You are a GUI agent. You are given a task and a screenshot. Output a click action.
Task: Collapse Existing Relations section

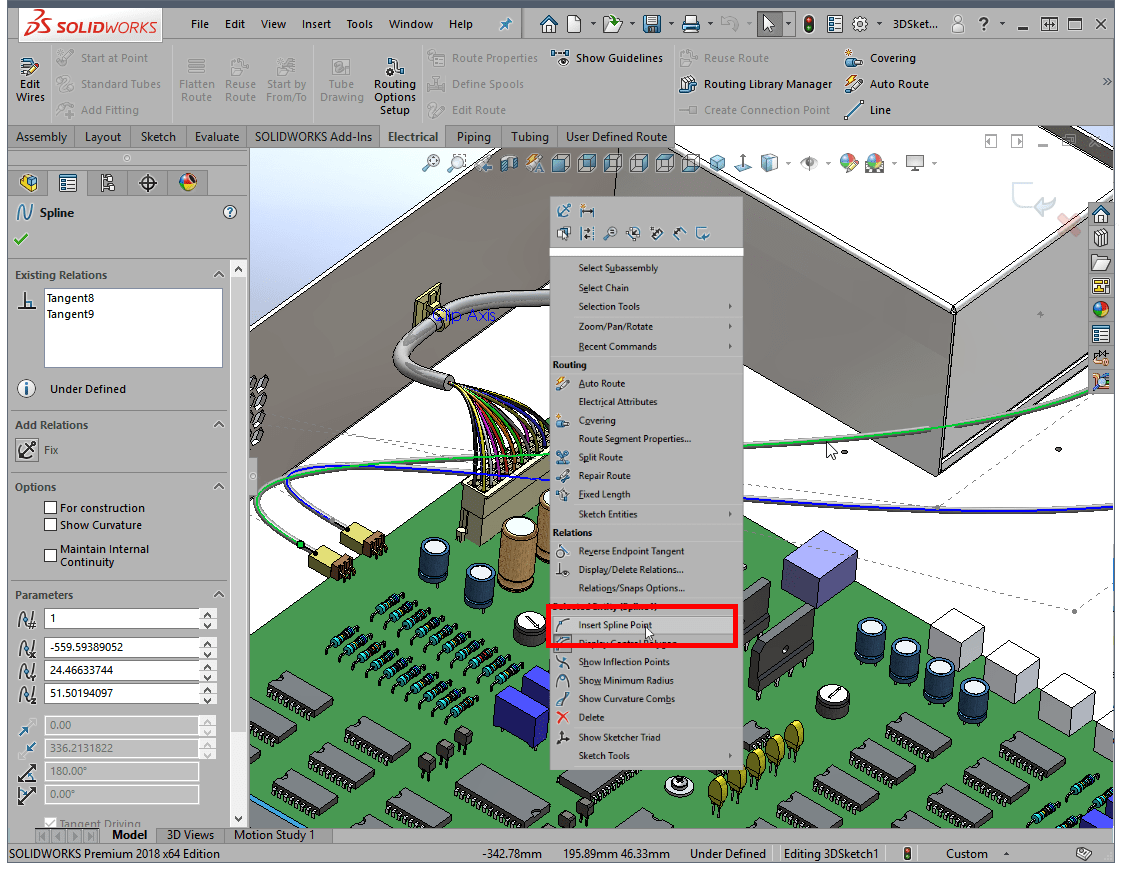point(219,275)
